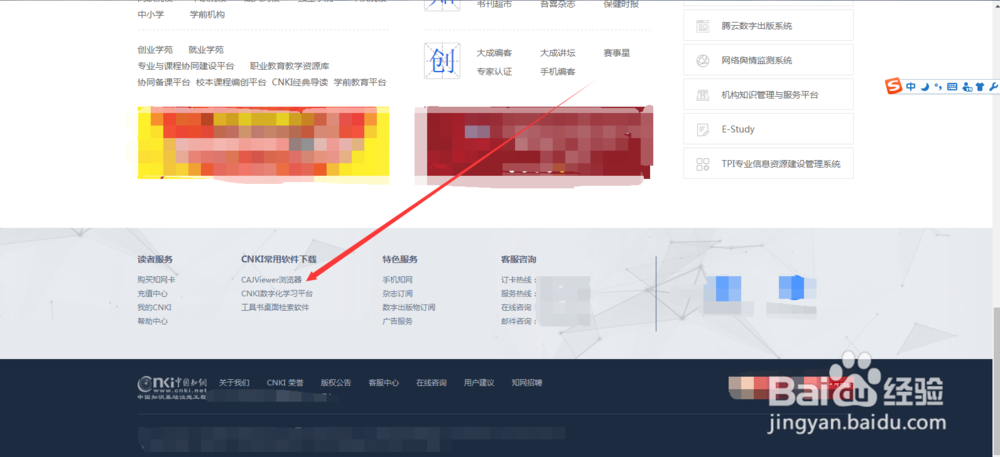This screenshot has height=457, width=1000.
Task: Open the 专家认证 link
Action: click(x=494, y=72)
